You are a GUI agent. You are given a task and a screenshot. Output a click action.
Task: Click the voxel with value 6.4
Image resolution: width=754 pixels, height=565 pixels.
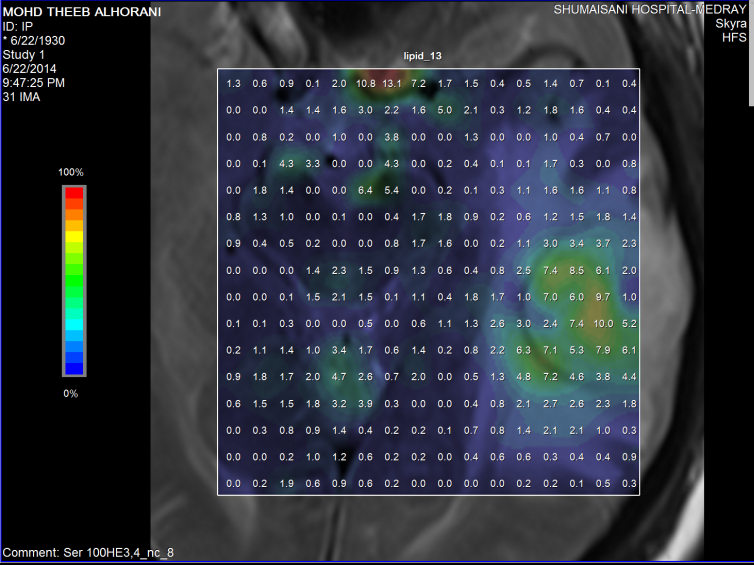pyautogui.click(x=365, y=190)
